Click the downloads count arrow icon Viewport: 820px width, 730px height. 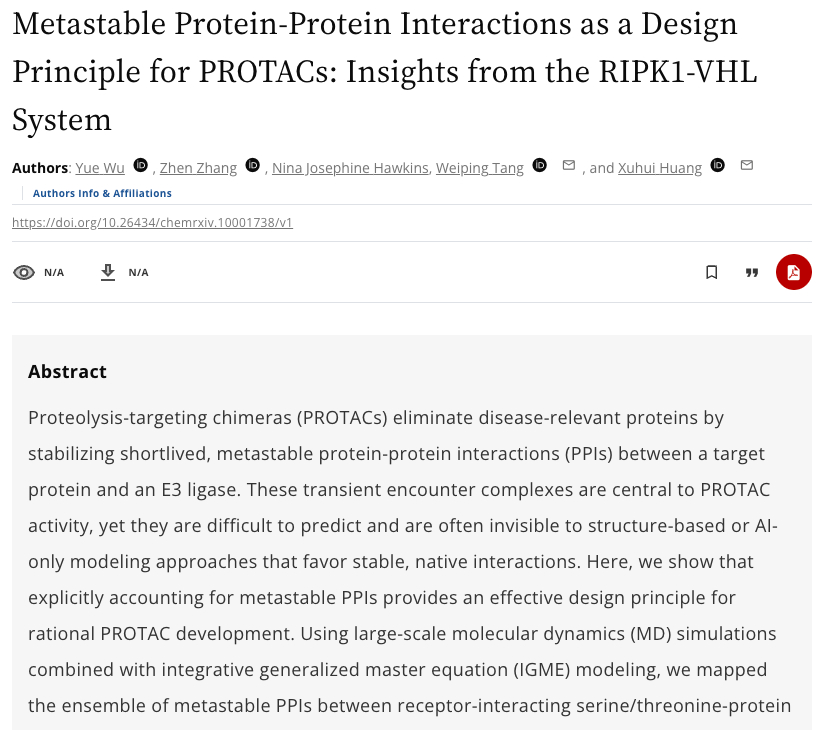(x=108, y=272)
